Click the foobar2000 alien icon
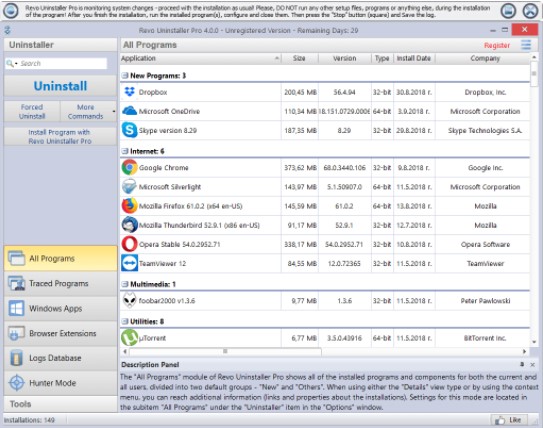The height and width of the screenshot is (428, 543). click(130, 301)
